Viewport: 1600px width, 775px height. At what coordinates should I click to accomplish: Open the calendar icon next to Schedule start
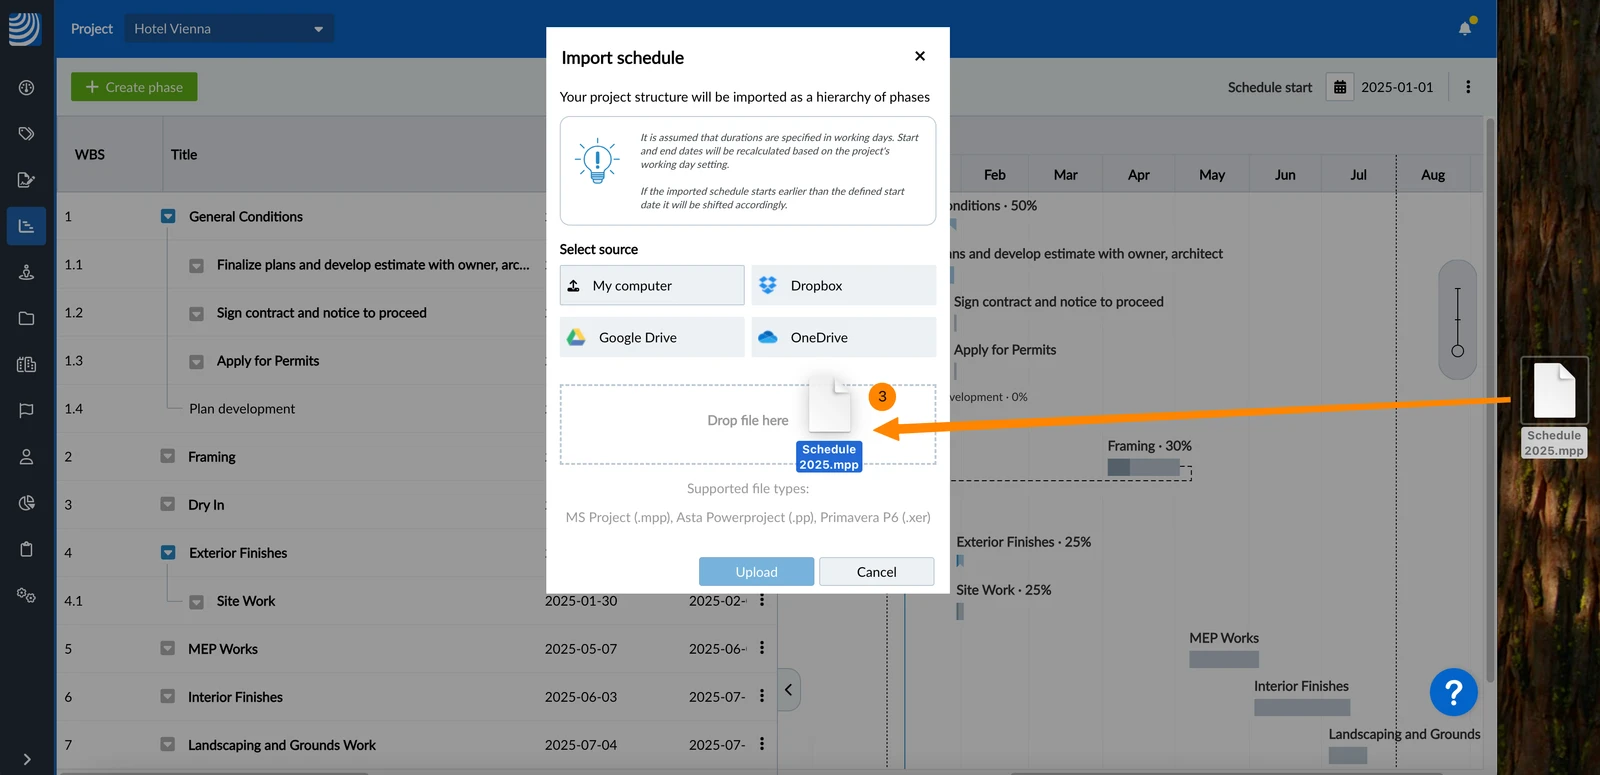tap(1340, 87)
